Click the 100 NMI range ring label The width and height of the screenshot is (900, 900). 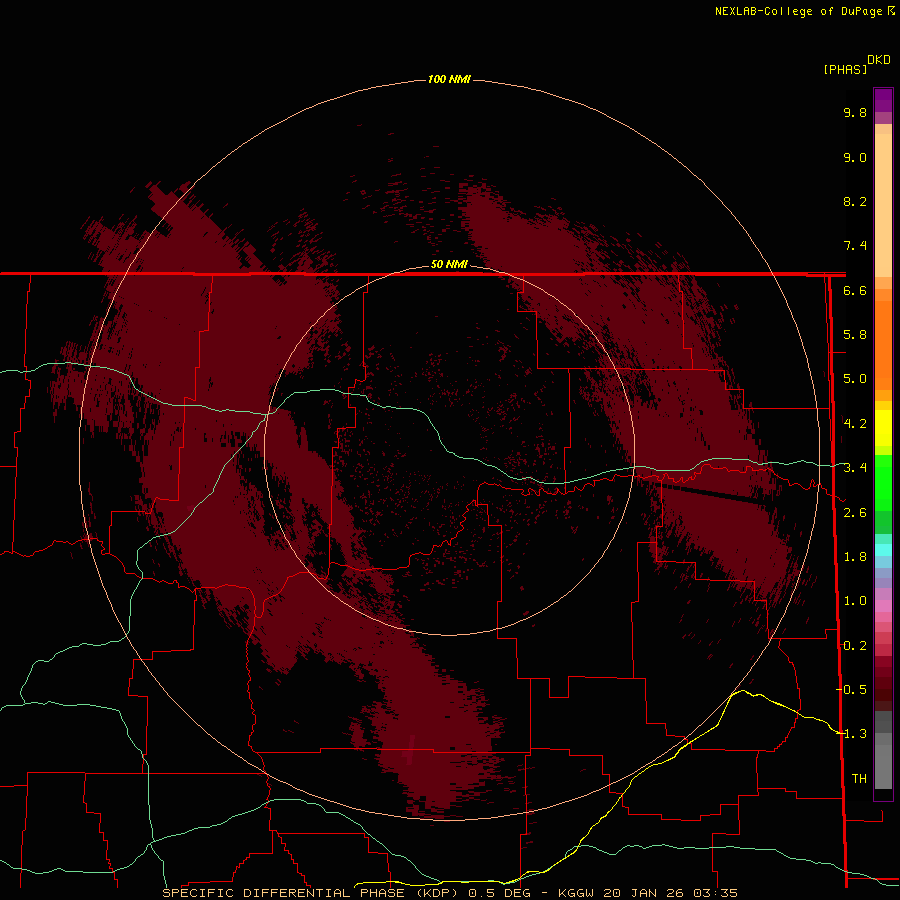pyautogui.click(x=449, y=79)
